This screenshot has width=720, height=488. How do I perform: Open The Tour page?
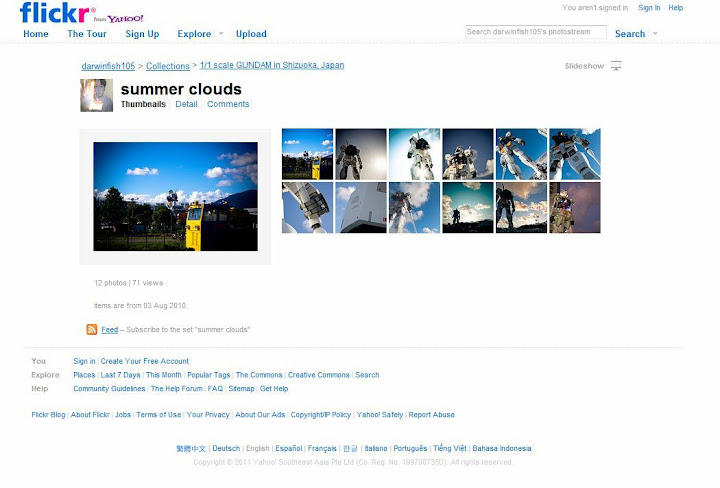pyautogui.click(x=87, y=34)
